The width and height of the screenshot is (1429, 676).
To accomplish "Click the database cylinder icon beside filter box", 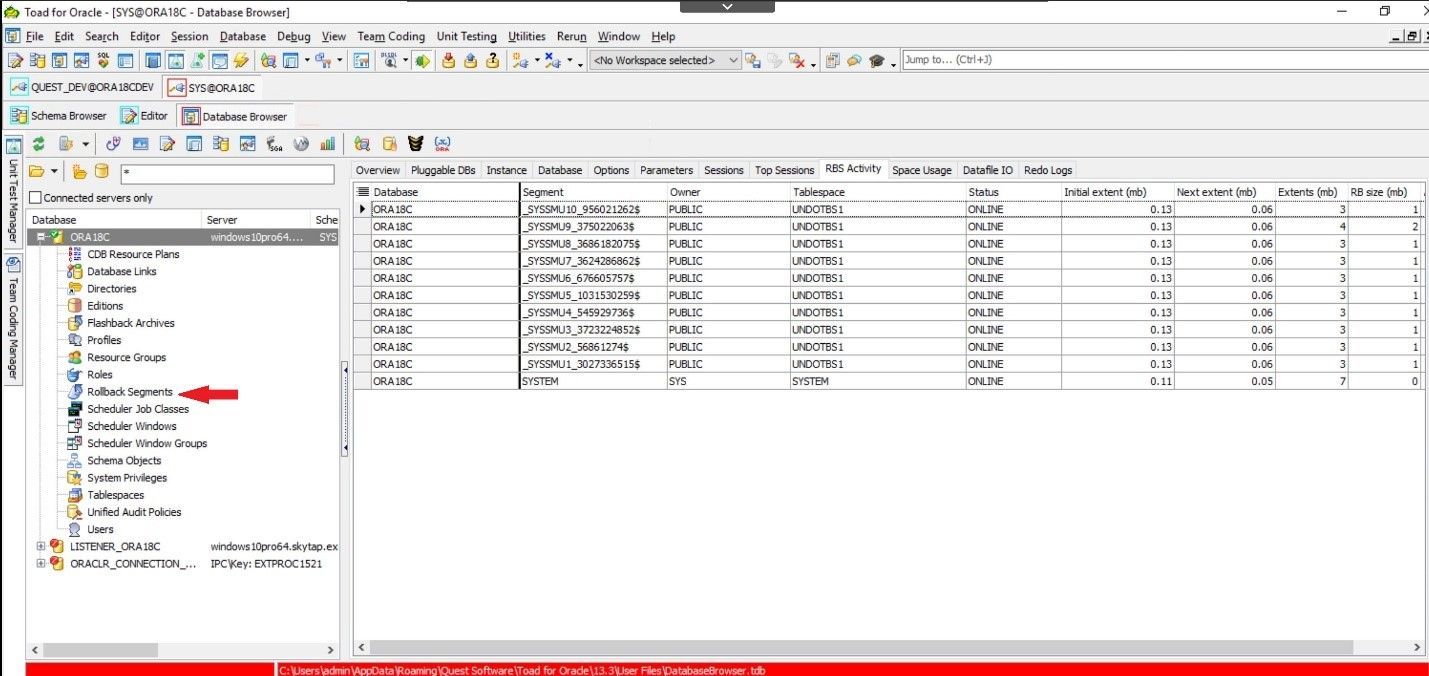I will click(101, 172).
